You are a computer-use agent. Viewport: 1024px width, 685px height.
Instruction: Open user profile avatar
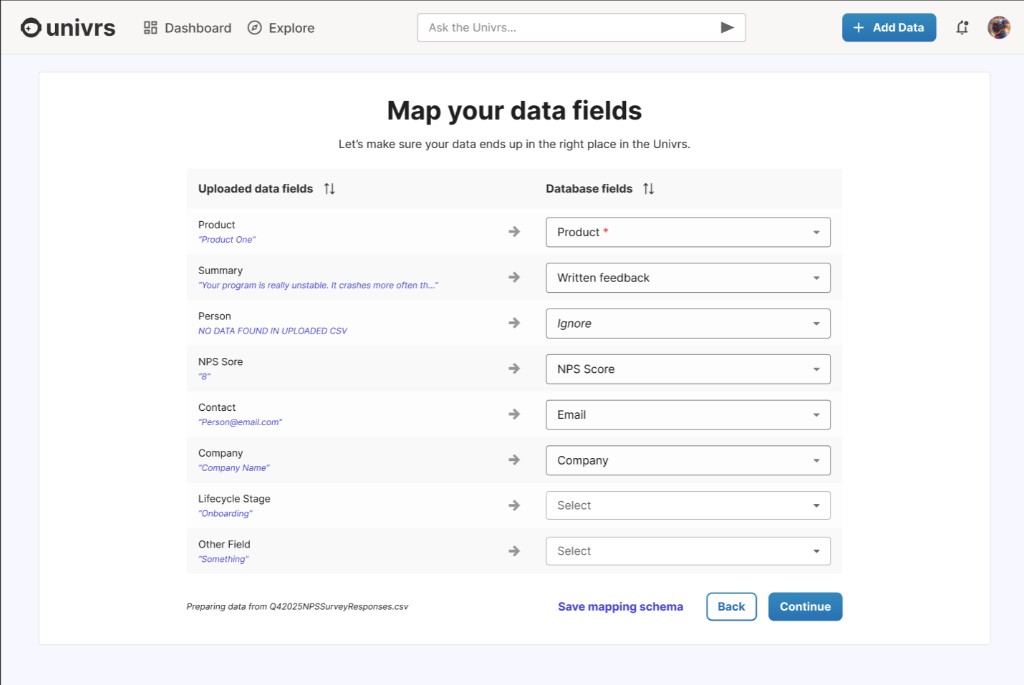click(999, 27)
